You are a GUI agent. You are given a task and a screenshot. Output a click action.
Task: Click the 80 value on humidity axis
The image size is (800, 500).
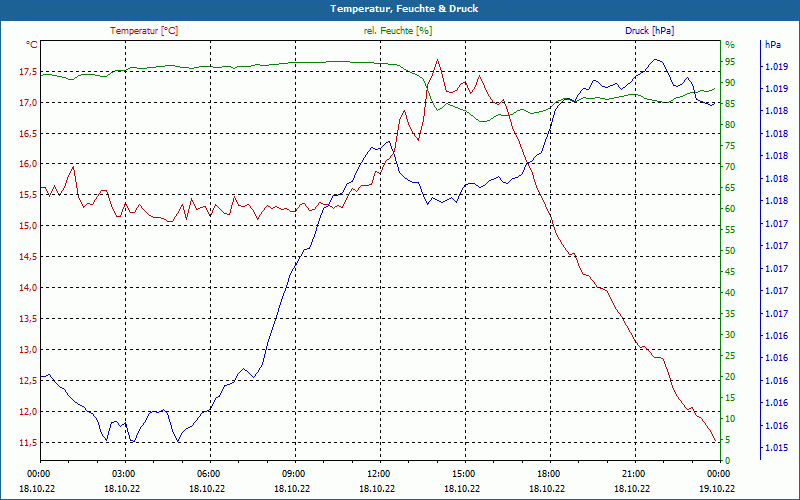[730, 124]
